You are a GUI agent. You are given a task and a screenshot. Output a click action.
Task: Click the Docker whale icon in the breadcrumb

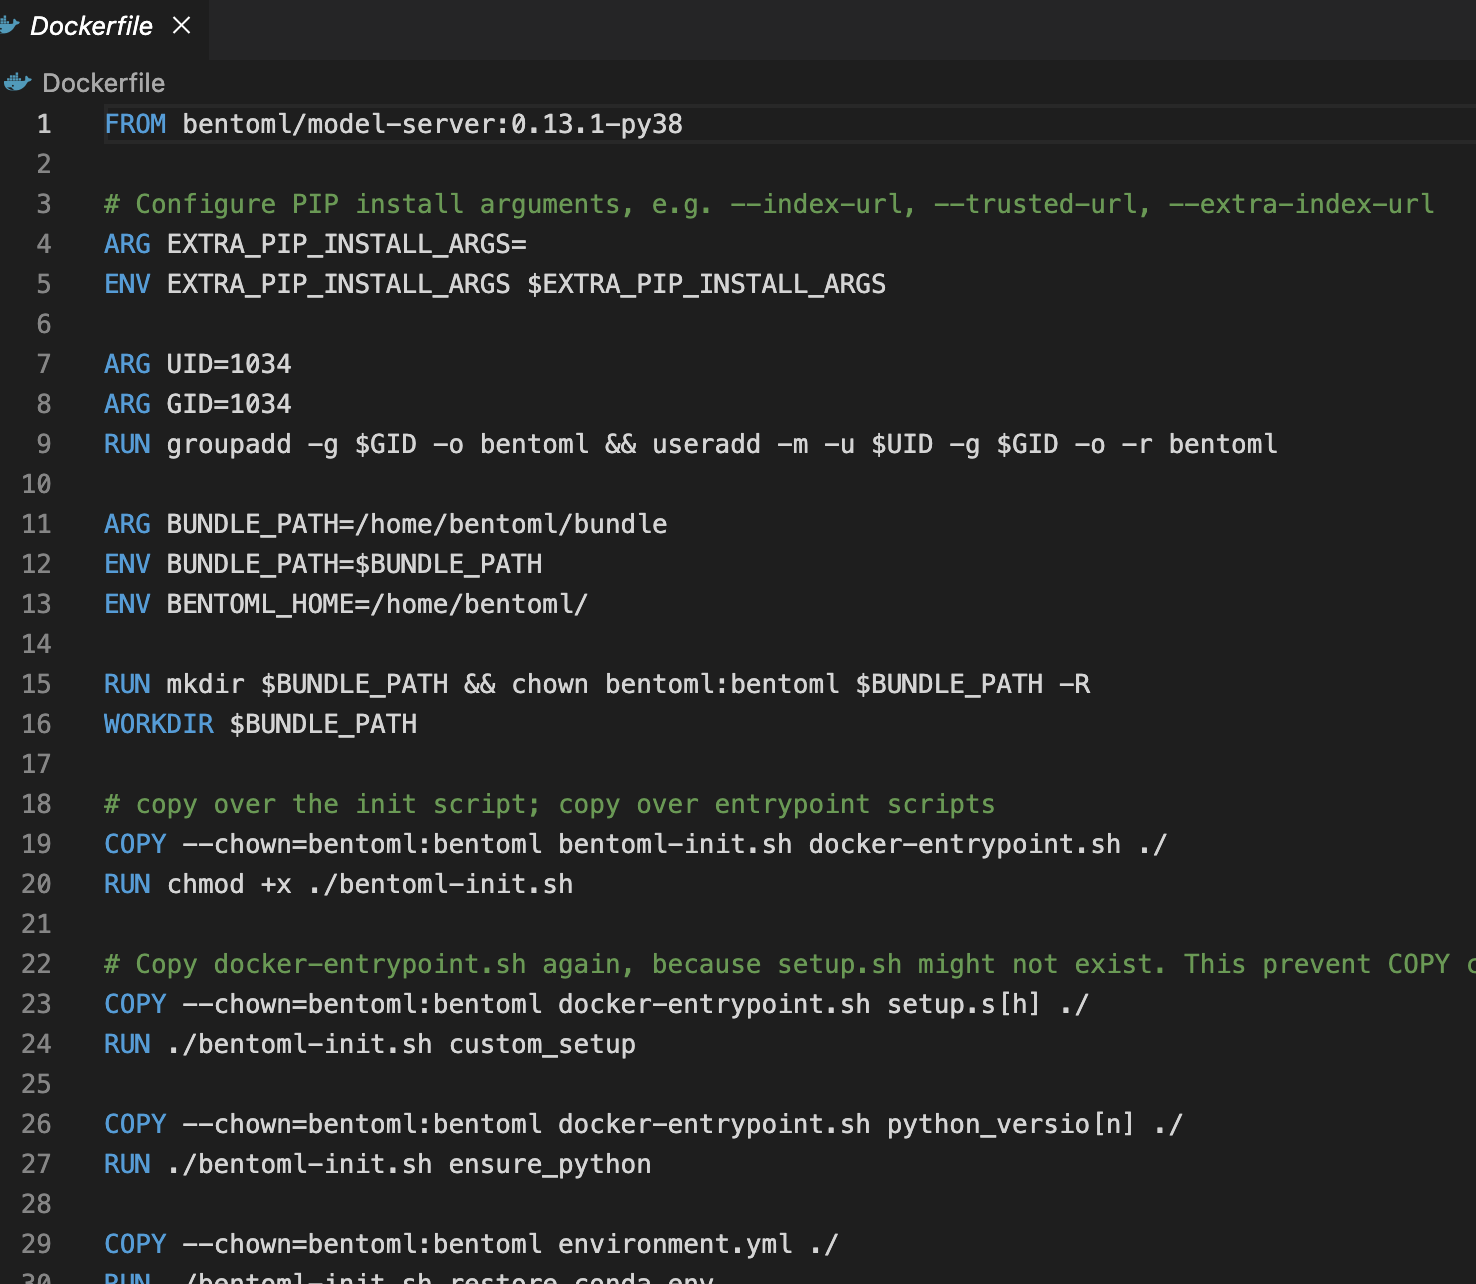click(18, 82)
